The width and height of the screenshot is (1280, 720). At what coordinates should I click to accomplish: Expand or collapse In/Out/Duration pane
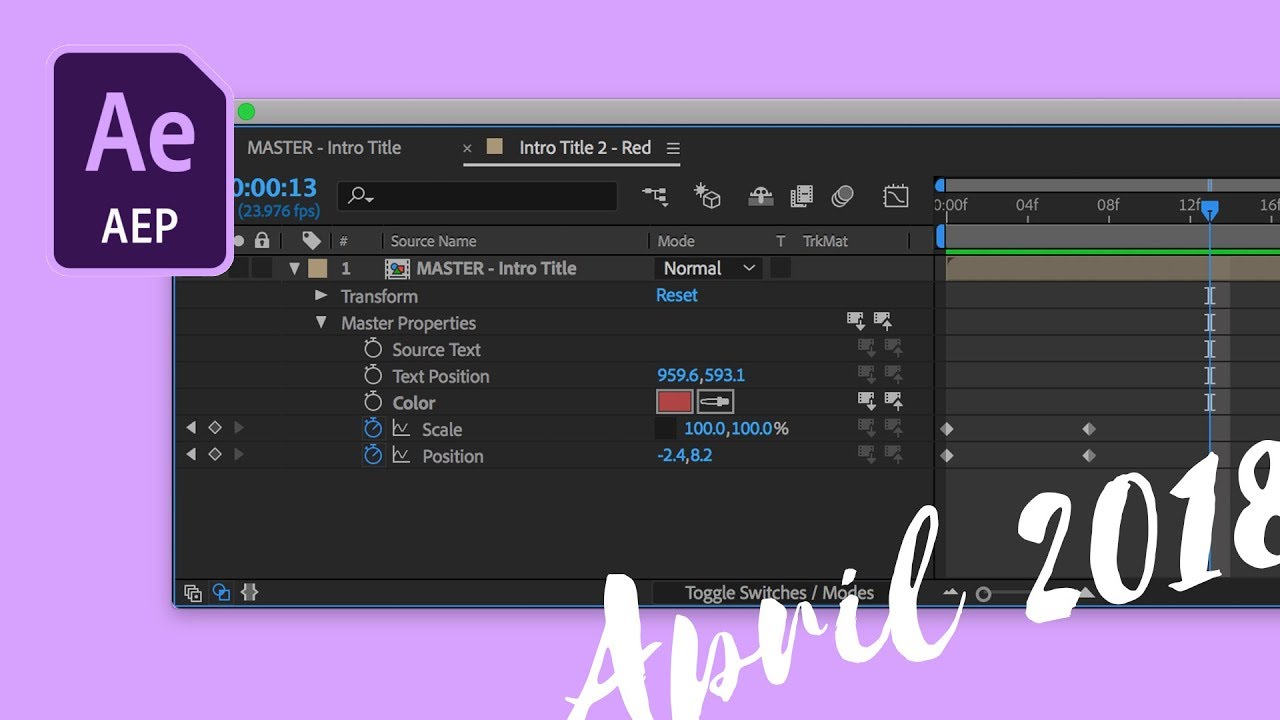coord(250,593)
